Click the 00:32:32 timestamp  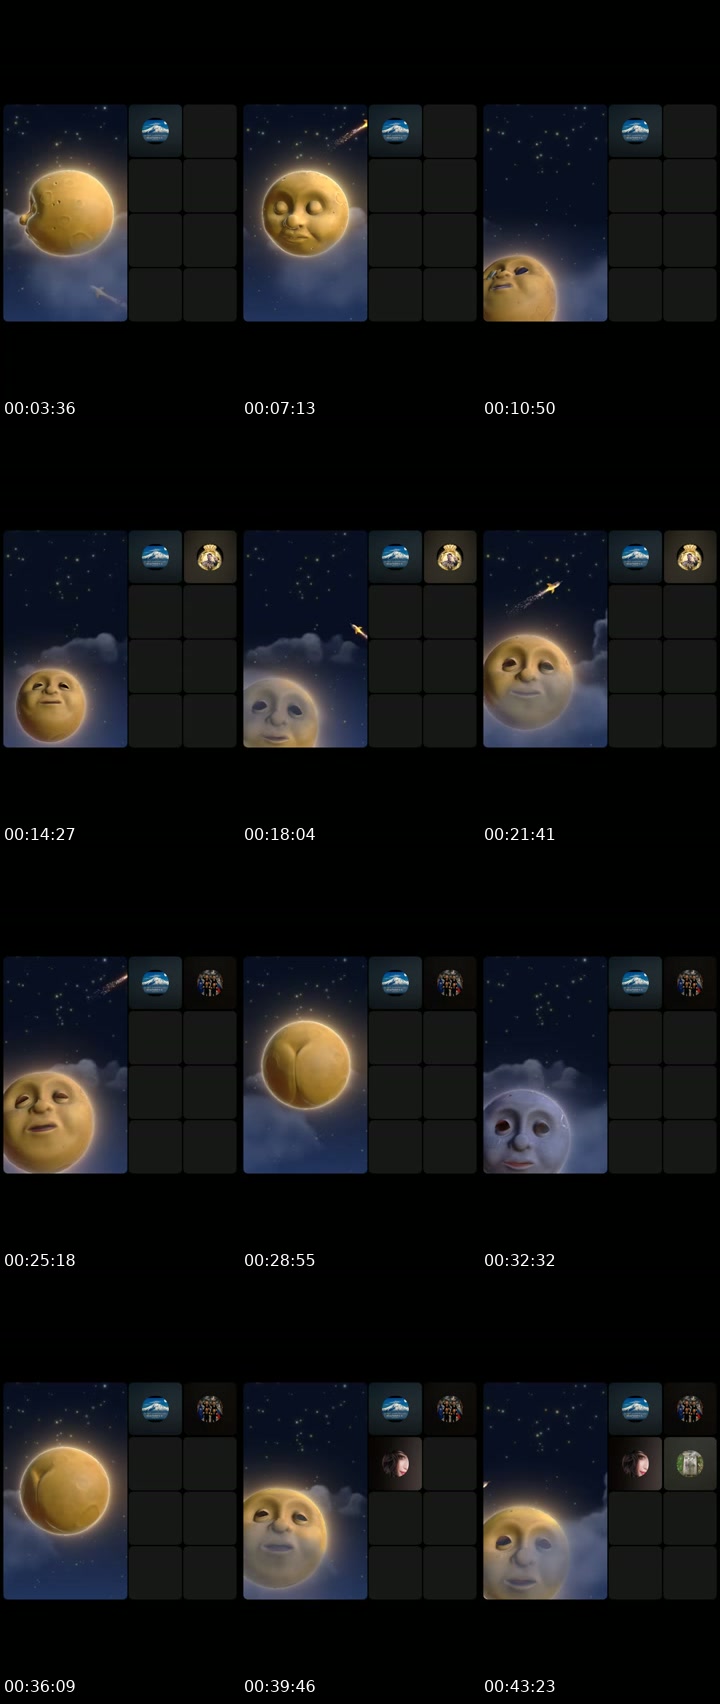tap(520, 1260)
